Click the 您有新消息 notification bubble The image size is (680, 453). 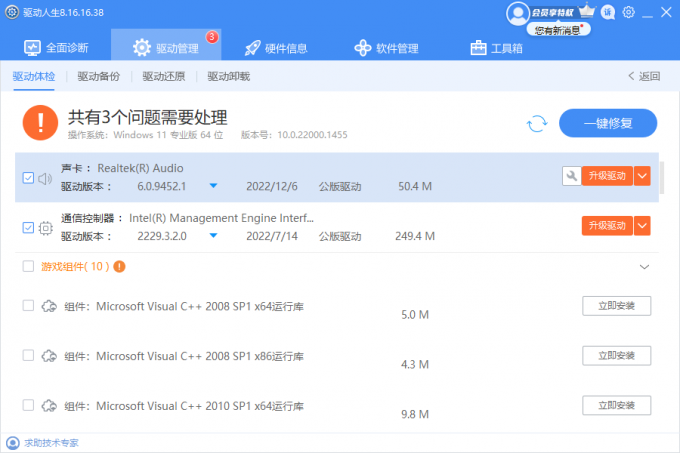click(559, 30)
